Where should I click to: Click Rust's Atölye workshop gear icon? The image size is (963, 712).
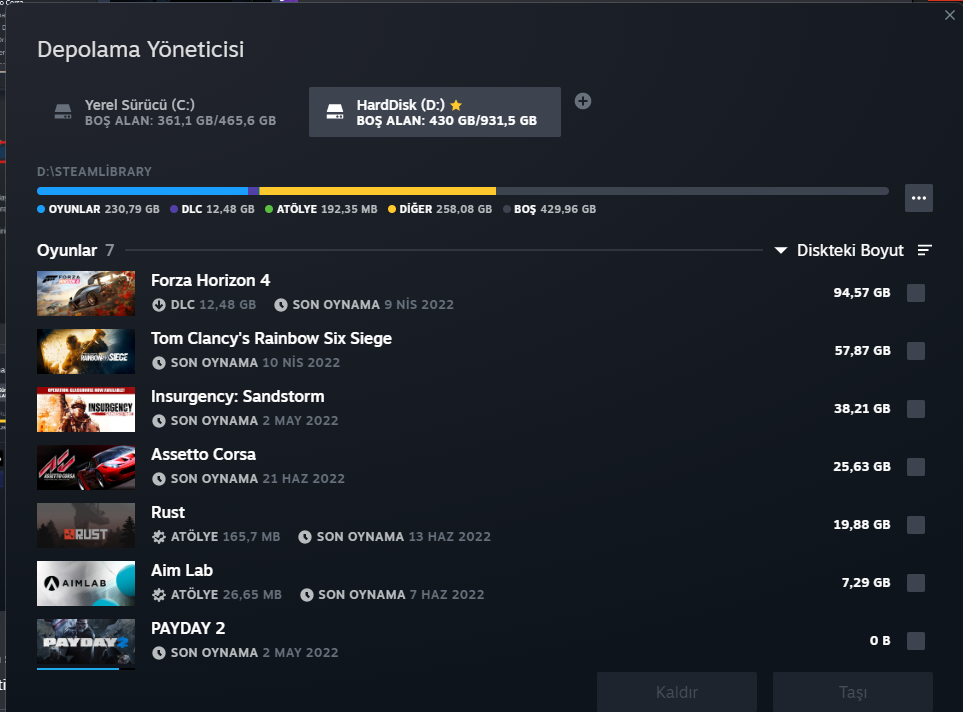(x=159, y=537)
